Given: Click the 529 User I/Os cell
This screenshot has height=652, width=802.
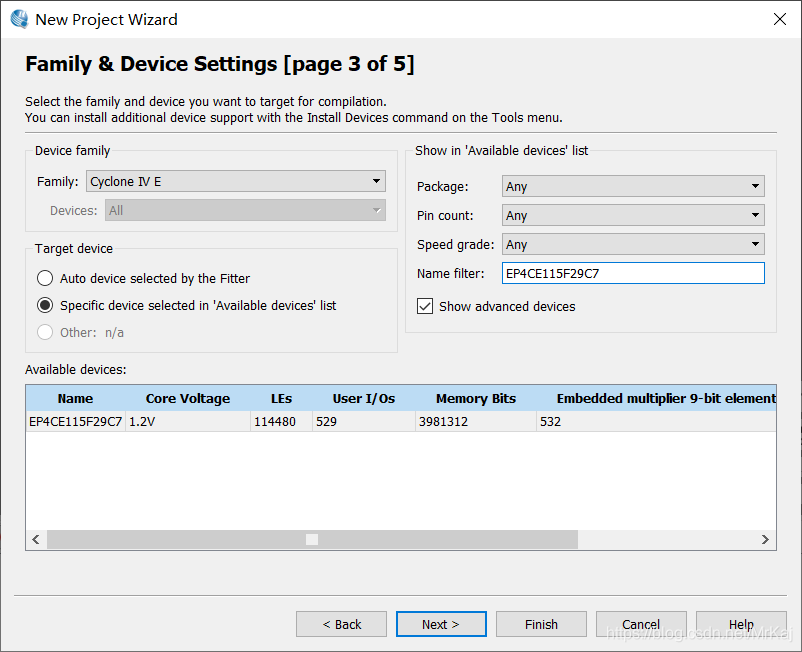Looking at the screenshot, I should (364, 422).
